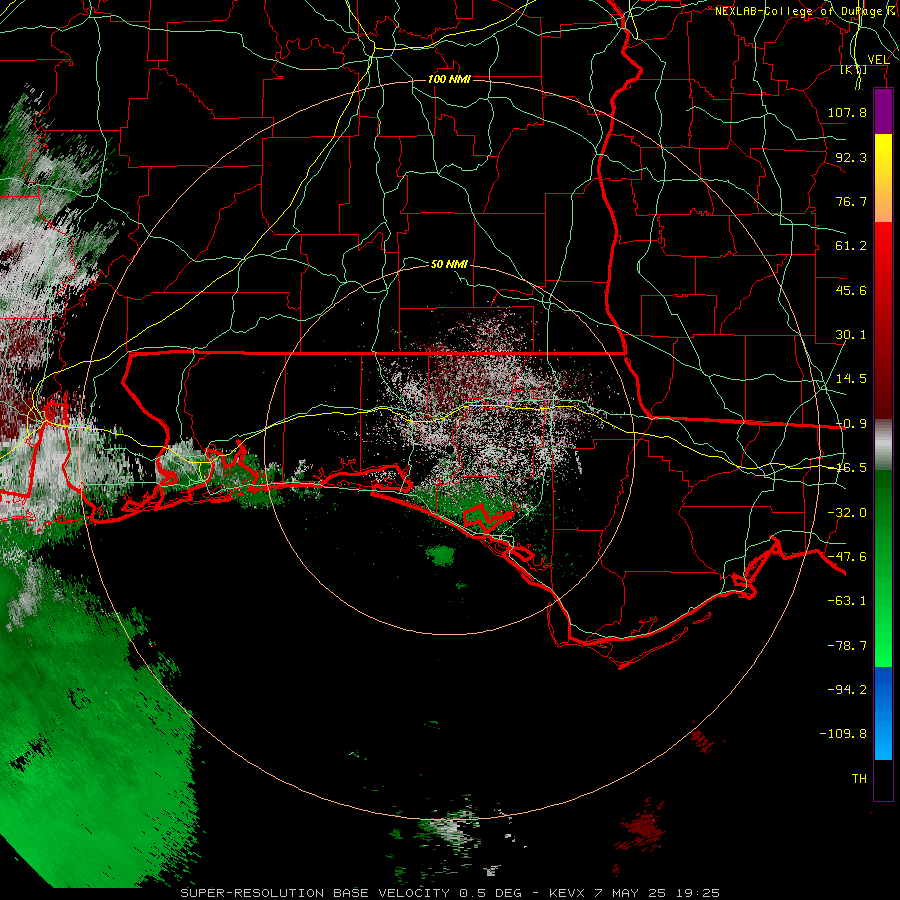Click the [KT] units label
Screen dimensions: 900x900
(x=854, y=70)
